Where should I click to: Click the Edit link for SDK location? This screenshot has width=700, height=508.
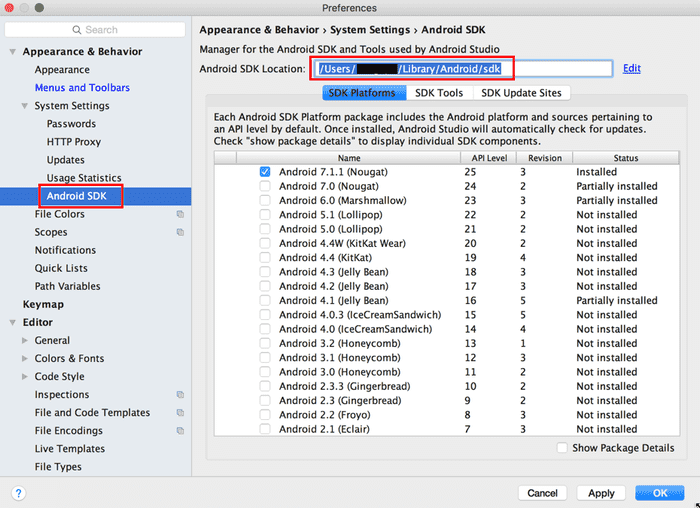point(632,68)
